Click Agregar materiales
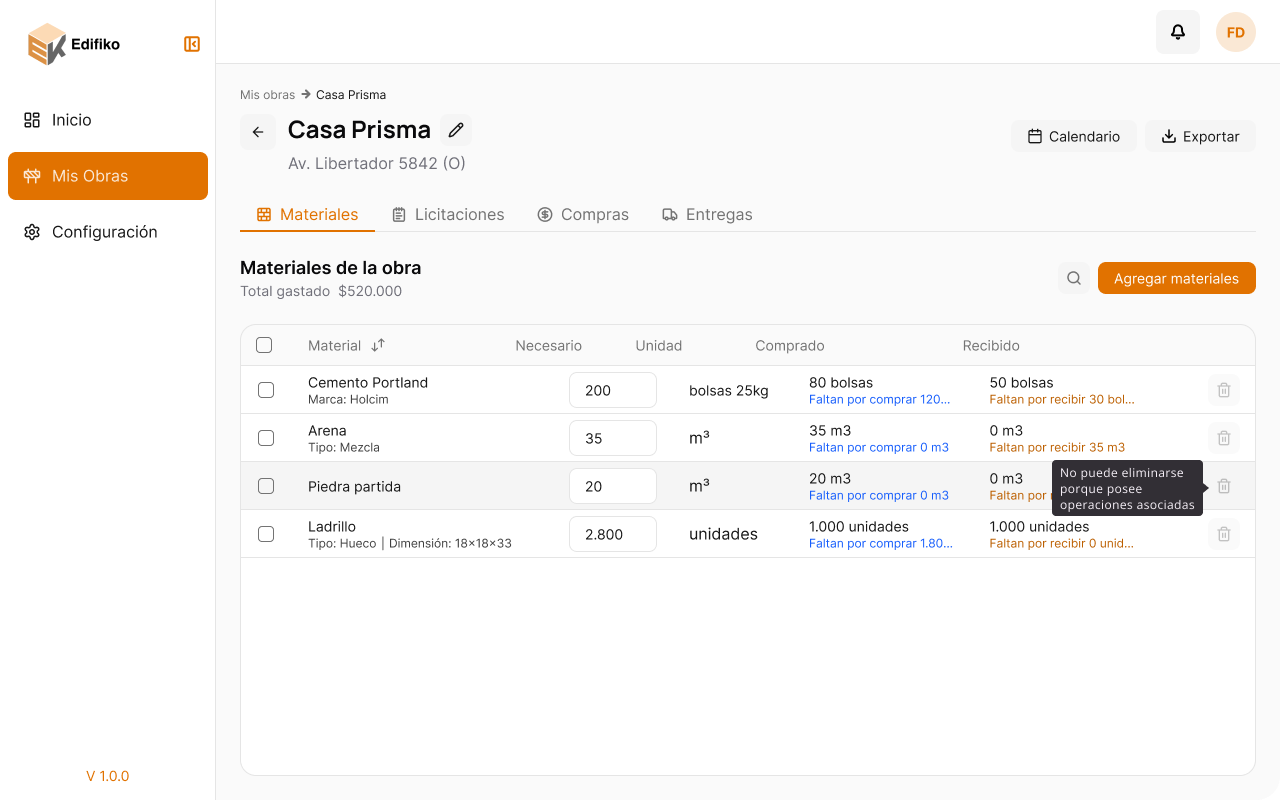1280x800 pixels. [x=1177, y=278]
